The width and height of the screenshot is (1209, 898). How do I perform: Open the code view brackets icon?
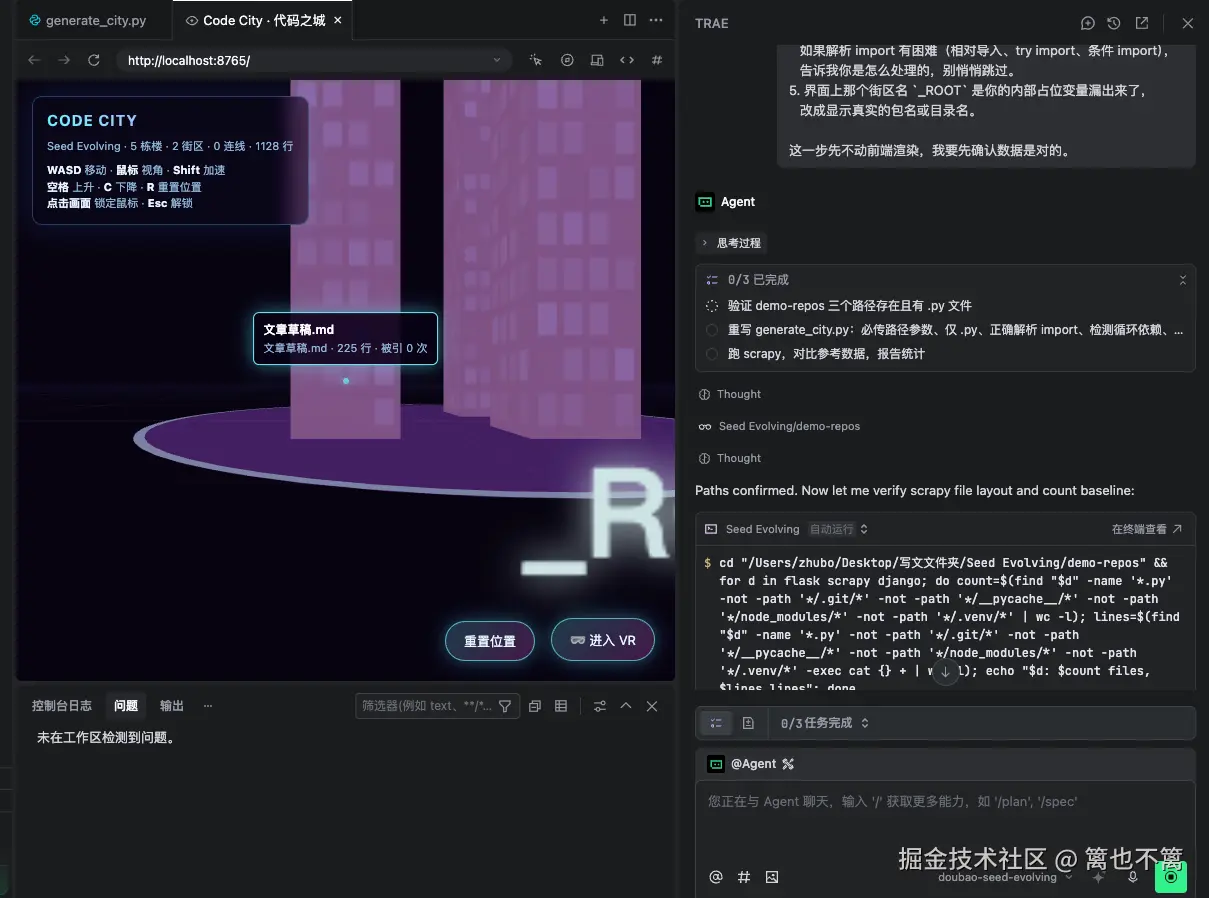coord(627,60)
